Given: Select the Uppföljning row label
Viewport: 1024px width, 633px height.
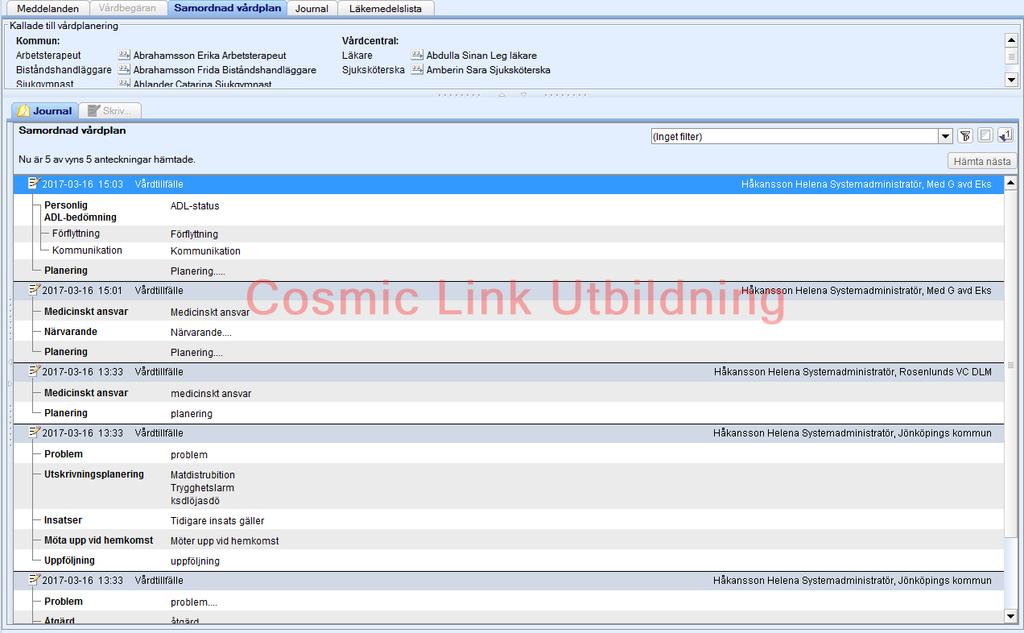Looking at the screenshot, I should click(x=69, y=560).
